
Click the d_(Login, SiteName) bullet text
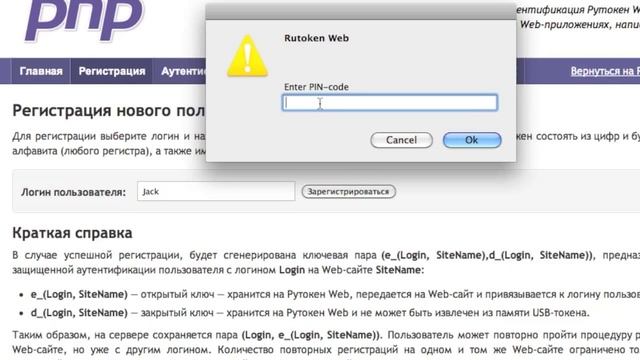point(79,313)
